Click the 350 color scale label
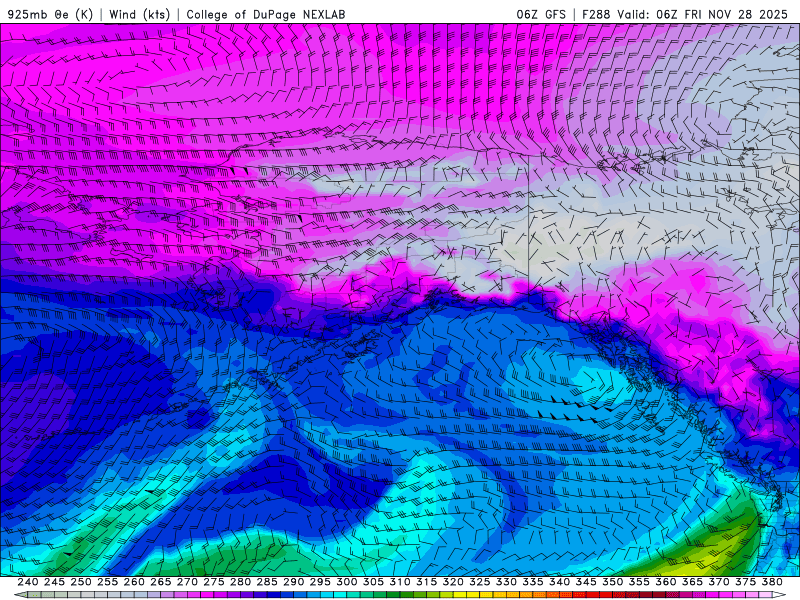Screen dimensions: 800x600 [612, 582]
